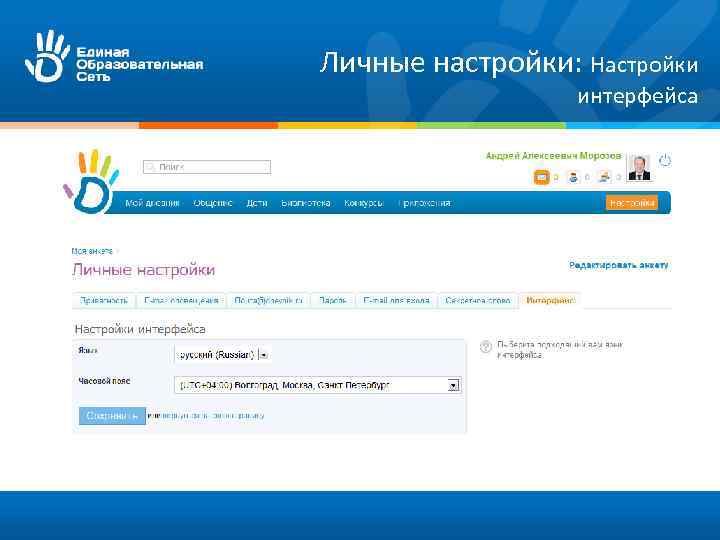Open the messages envelope icon

point(541,177)
